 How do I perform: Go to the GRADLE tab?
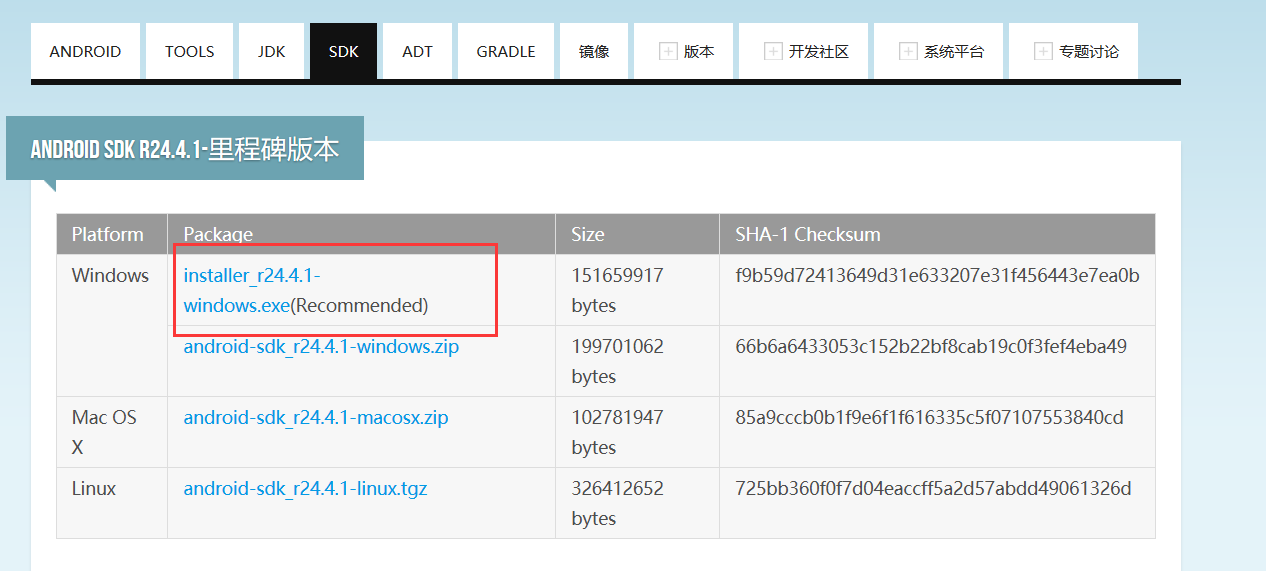click(506, 51)
